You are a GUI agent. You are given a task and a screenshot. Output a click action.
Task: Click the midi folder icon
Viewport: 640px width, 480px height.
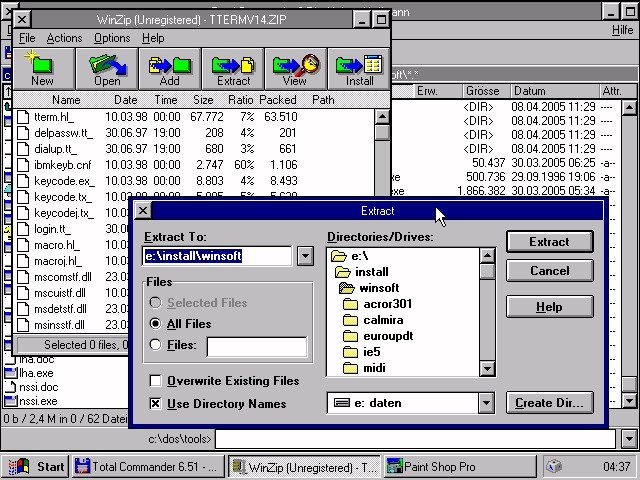[350, 368]
